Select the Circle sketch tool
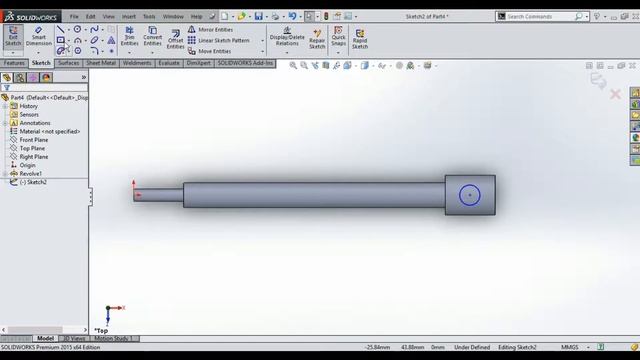This screenshot has height=360, width=640. tap(77, 29)
